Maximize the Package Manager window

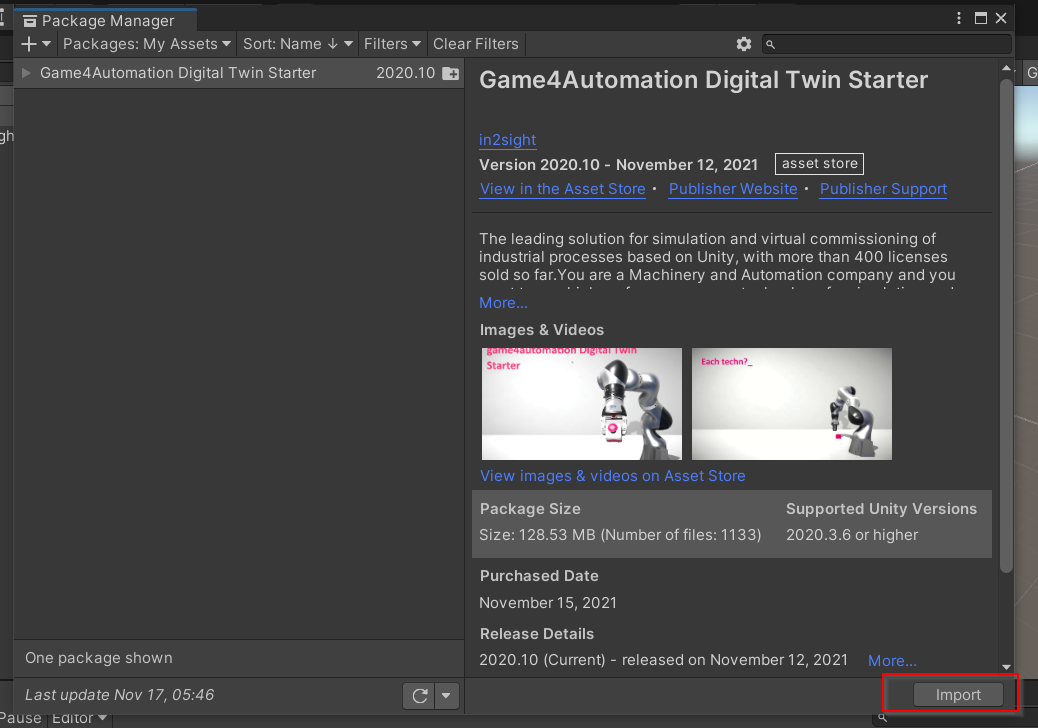(x=981, y=19)
